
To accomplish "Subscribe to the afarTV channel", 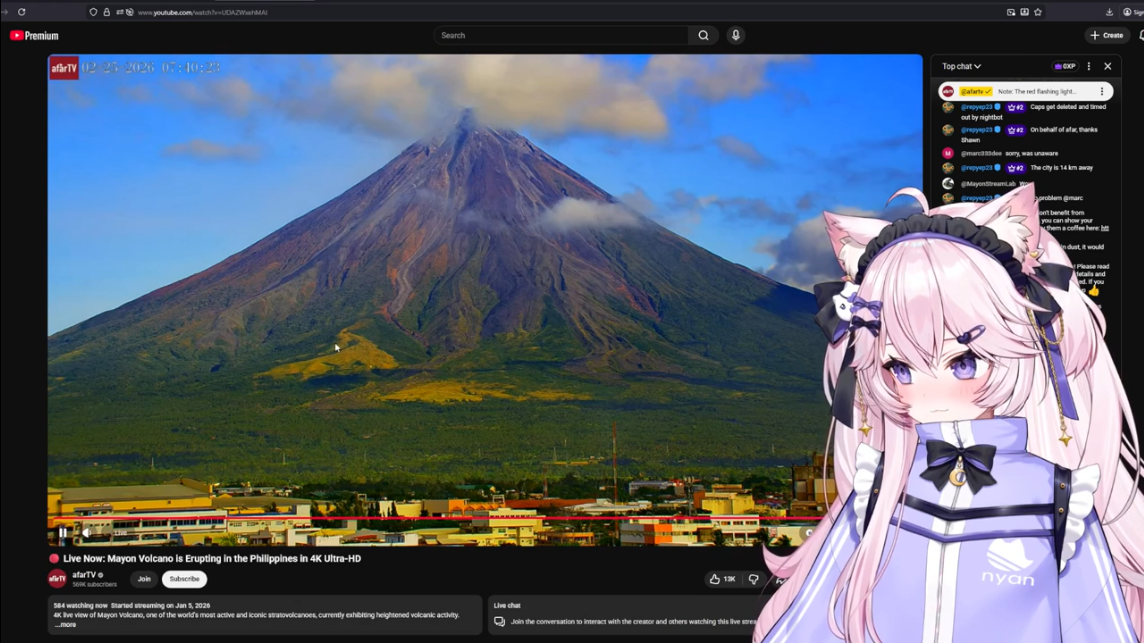I will coord(184,579).
